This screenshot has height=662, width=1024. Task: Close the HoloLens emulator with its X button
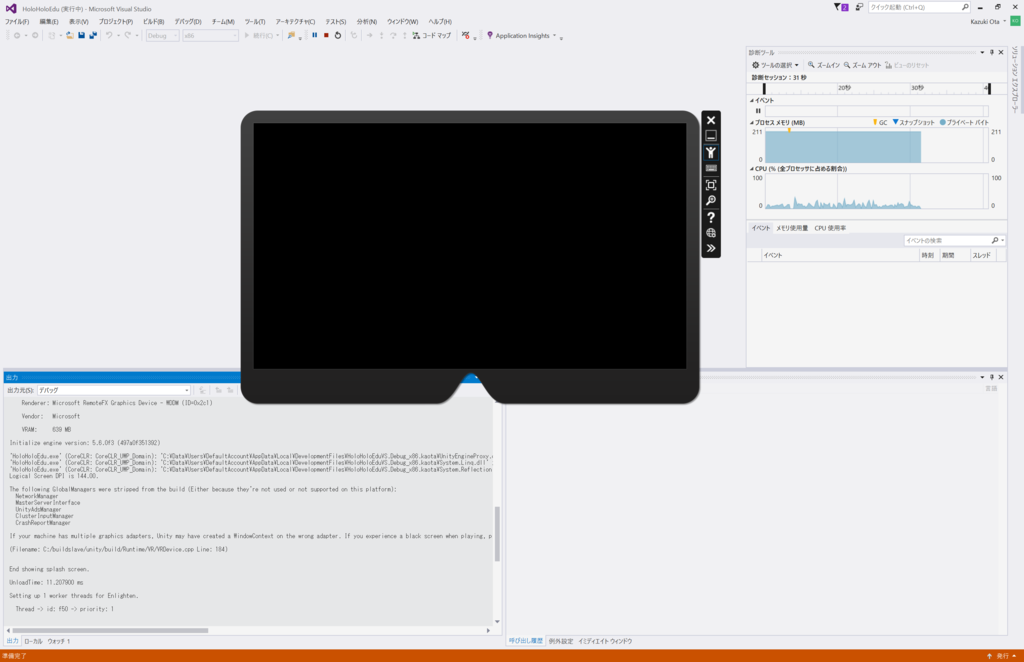[x=711, y=120]
